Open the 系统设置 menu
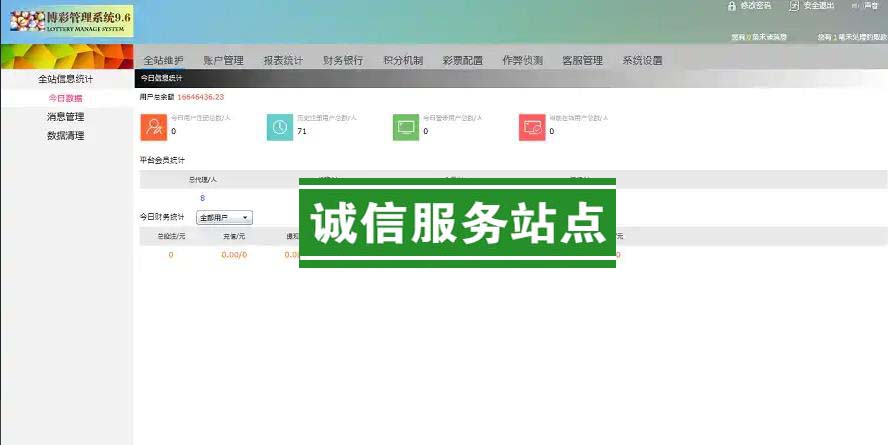Image resolution: width=888 pixels, height=445 pixels. point(642,60)
